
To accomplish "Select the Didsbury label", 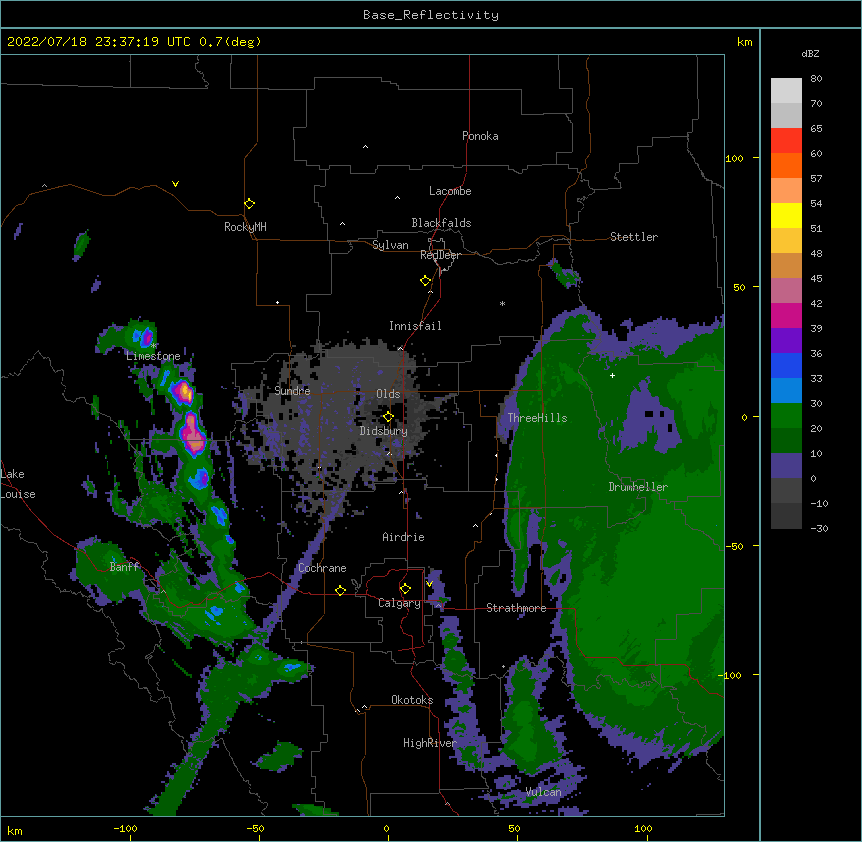I will tap(383, 431).
